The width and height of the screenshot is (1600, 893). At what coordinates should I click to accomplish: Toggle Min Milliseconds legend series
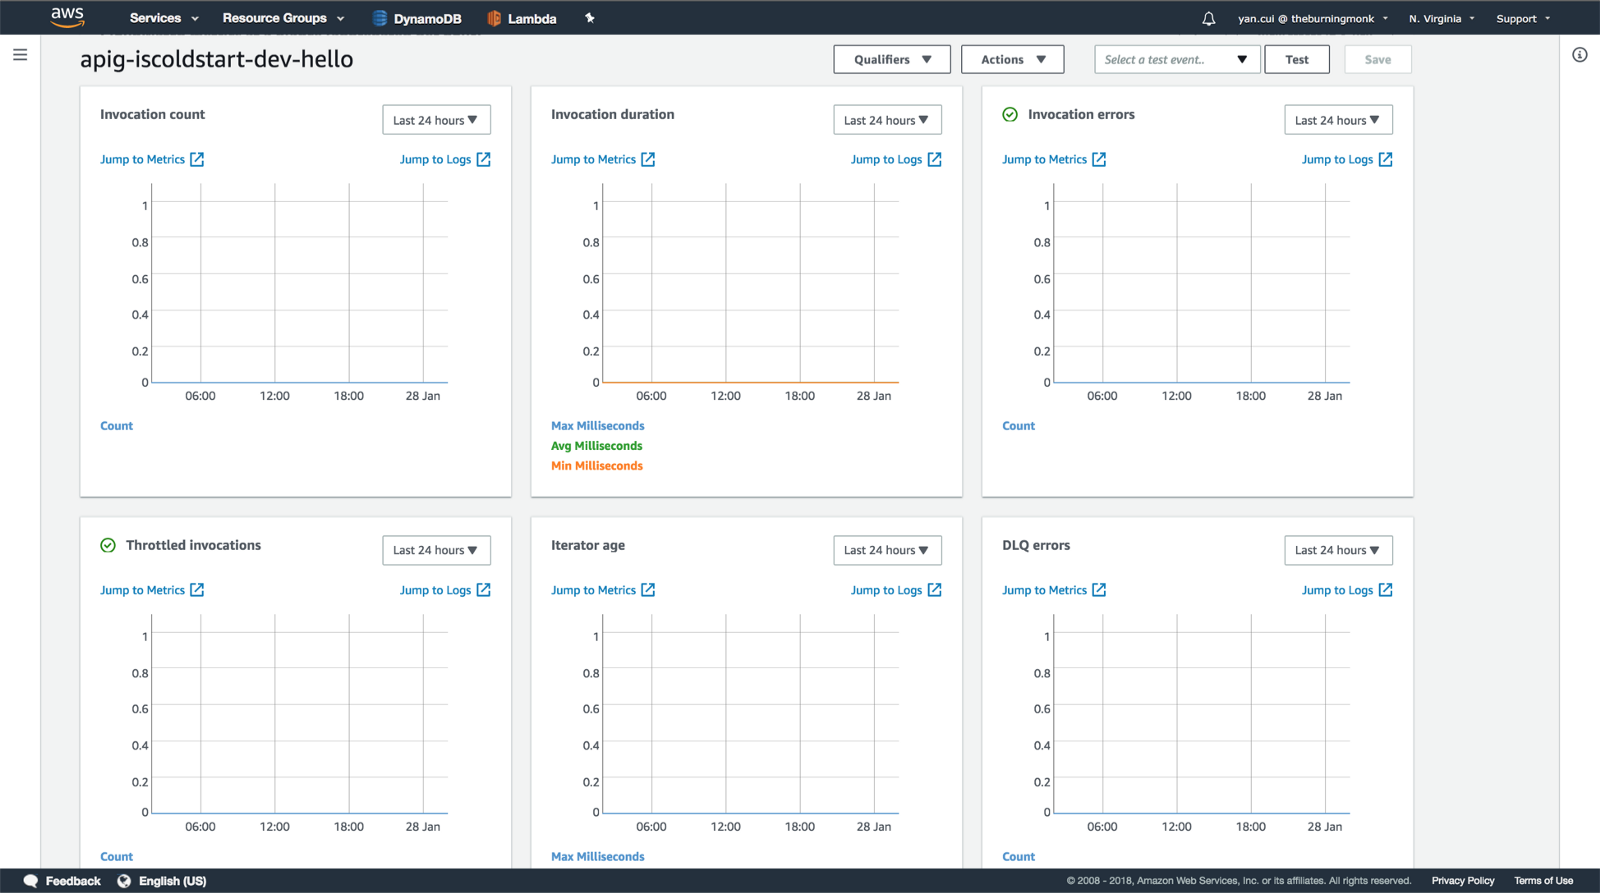pyautogui.click(x=596, y=466)
